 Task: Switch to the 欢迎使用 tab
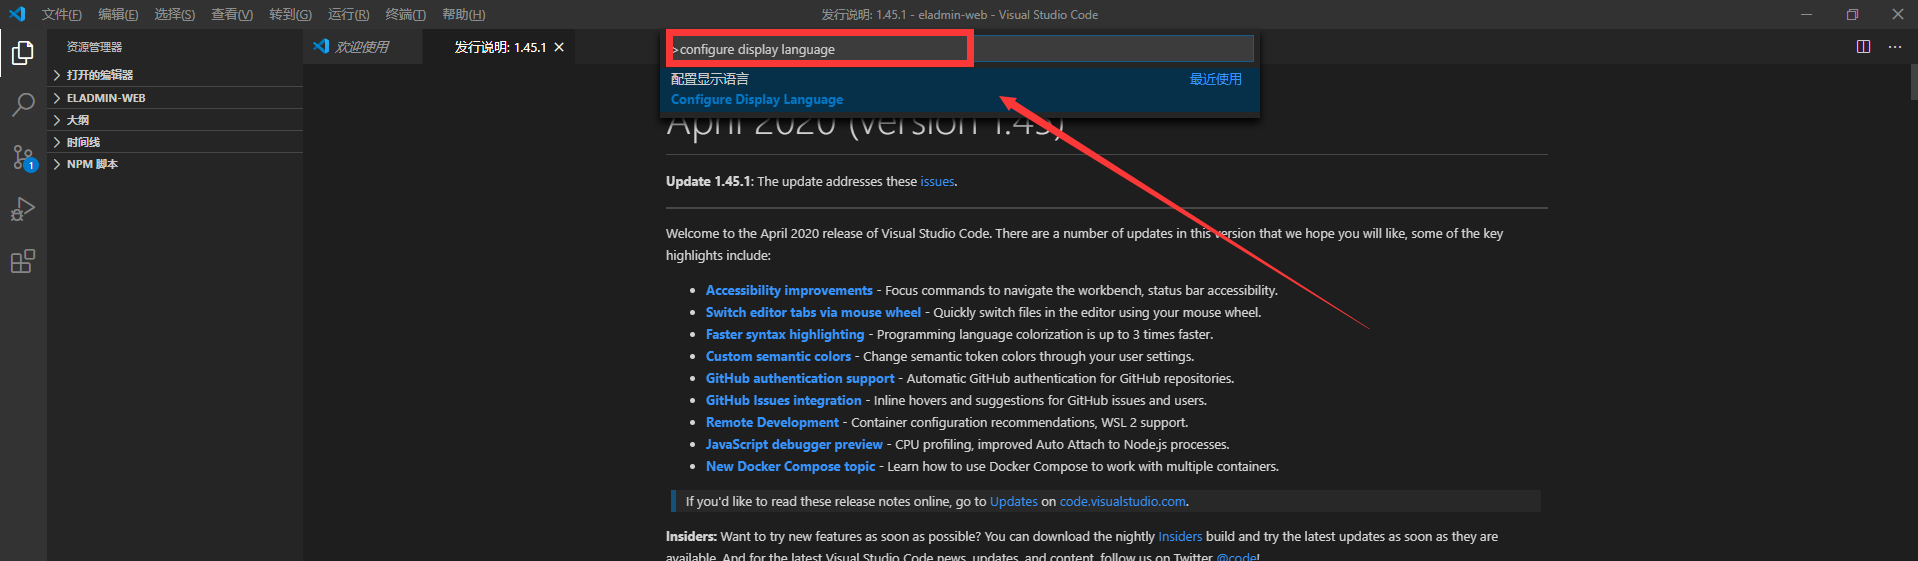click(x=362, y=47)
